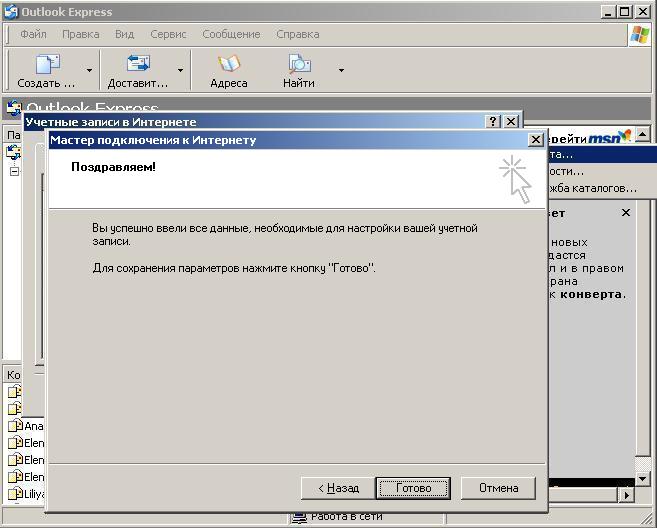Click the жба каталогов... menu entry
The height and width of the screenshot is (528, 657).
pos(592,188)
